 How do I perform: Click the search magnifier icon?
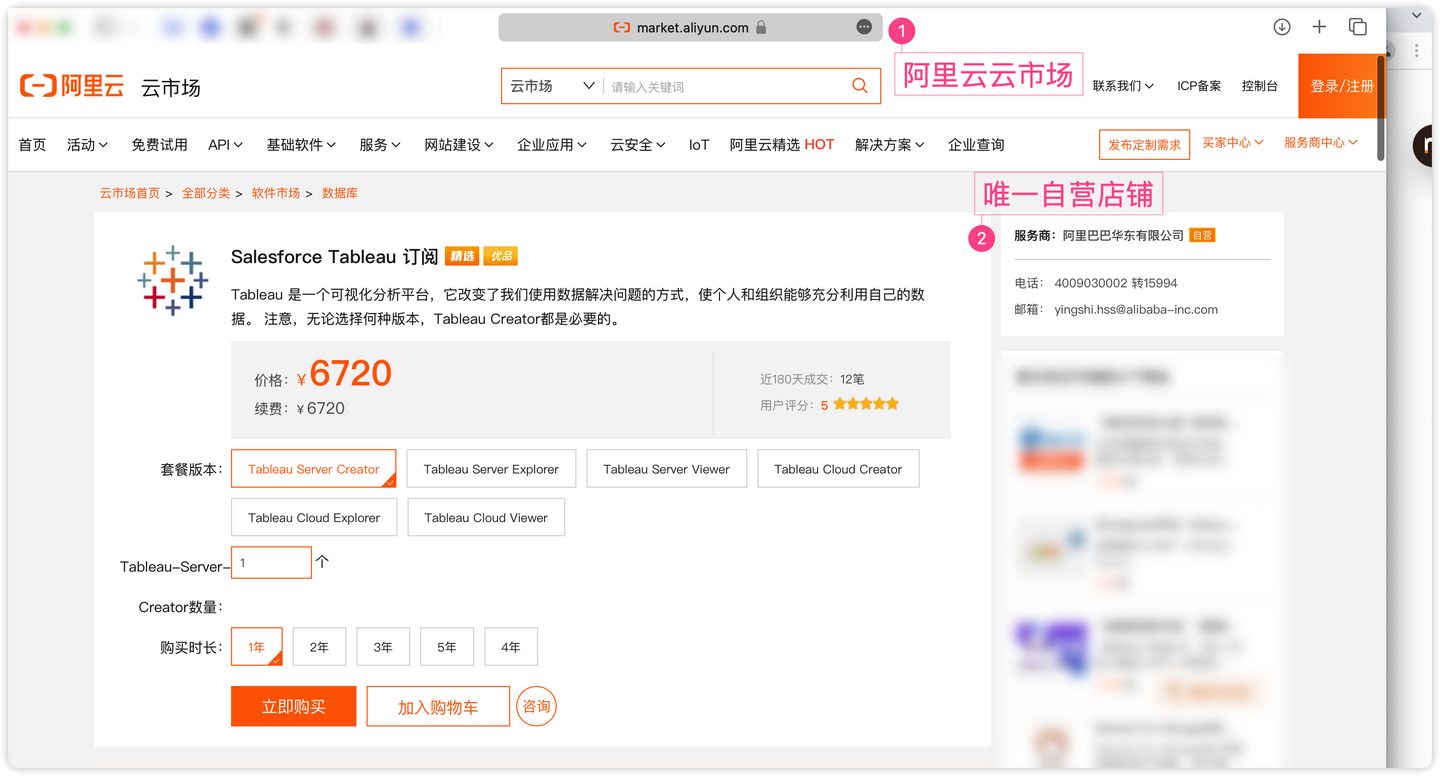[860, 86]
